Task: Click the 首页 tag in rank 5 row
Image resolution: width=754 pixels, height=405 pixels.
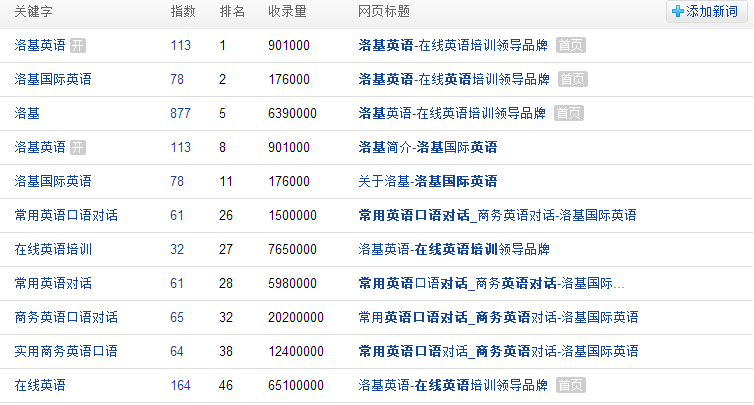Action: point(569,113)
